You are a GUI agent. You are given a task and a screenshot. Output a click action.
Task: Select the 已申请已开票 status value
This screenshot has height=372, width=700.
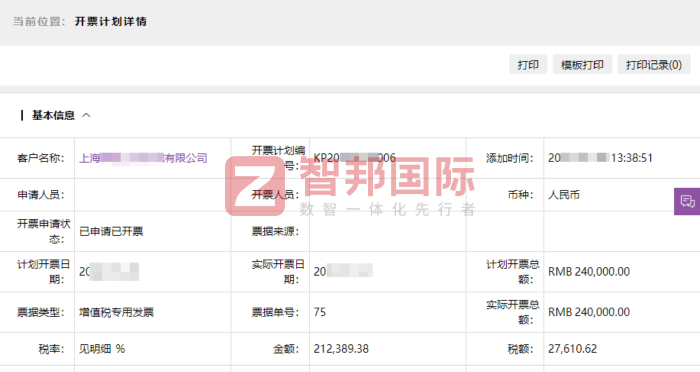coord(111,231)
